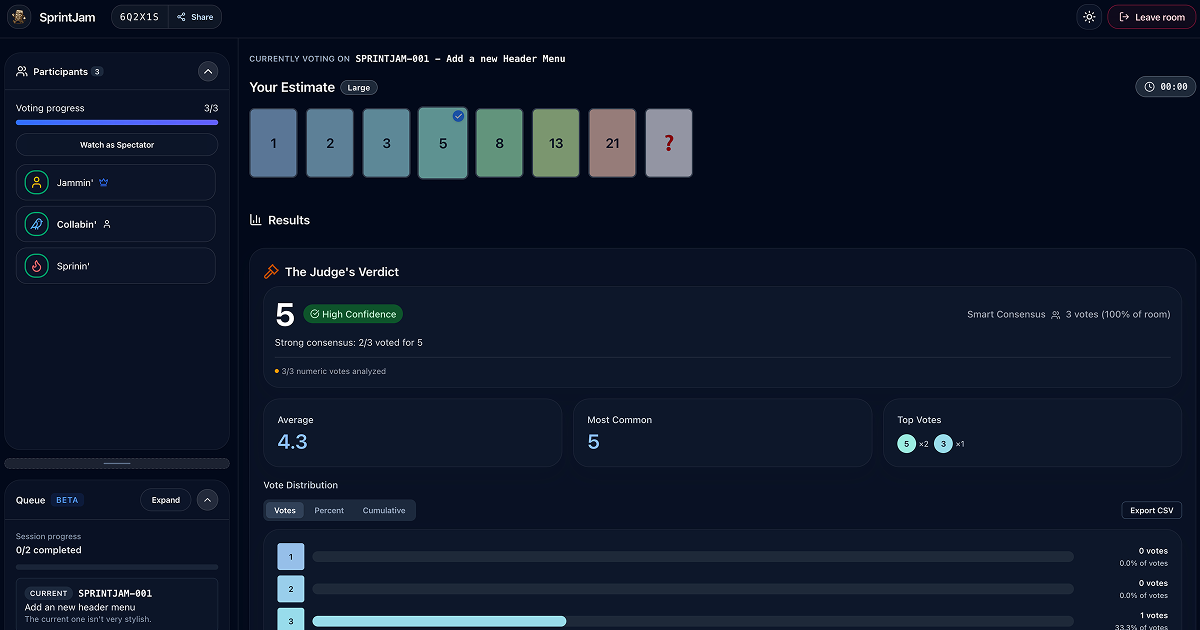Viewport: 1200px width, 630px height.
Task: Select the question mark estimate card
Action: [669, 143]
